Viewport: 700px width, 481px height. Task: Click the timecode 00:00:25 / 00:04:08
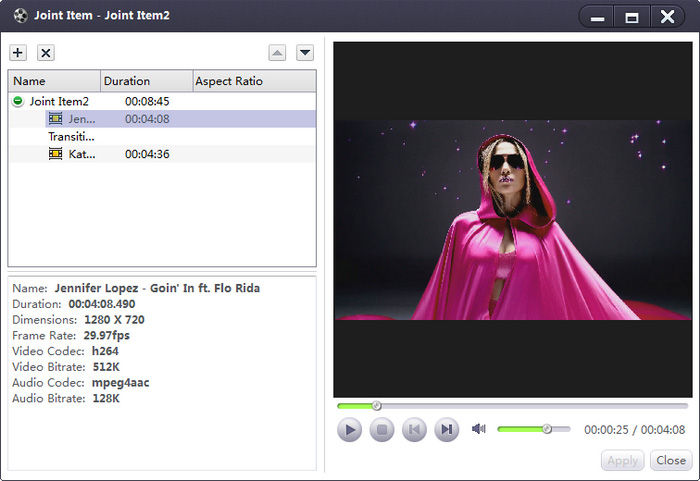[x=634, y=430]
